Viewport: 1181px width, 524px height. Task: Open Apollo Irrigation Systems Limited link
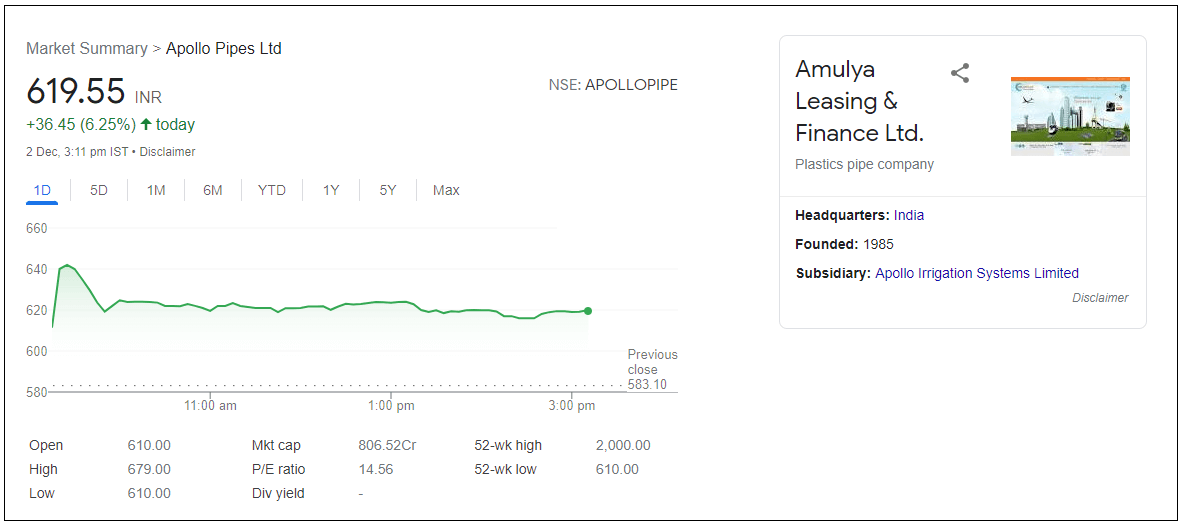(x=977, y=273)
